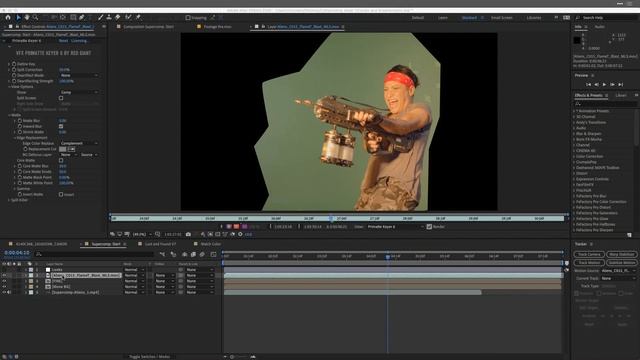Viewport: 640px width, 360px height.
Task: Open the BG Defocus Layer None dropdown
Action: tap(69, 155)
